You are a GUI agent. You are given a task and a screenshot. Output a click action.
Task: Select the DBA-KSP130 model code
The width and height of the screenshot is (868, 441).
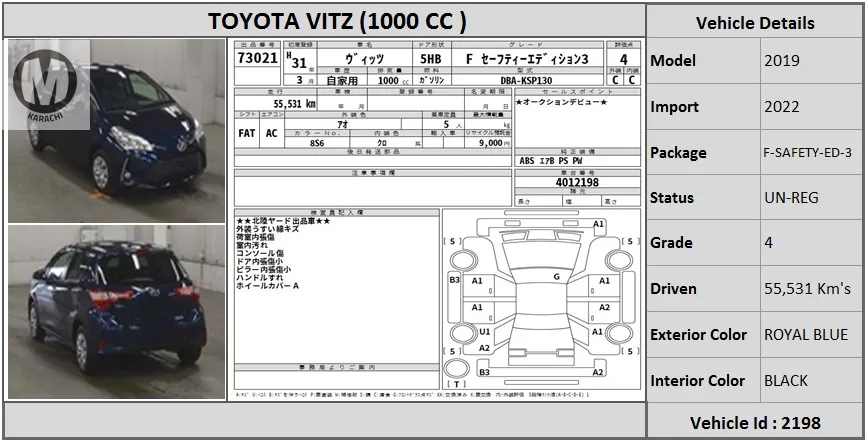pos(526,81)
